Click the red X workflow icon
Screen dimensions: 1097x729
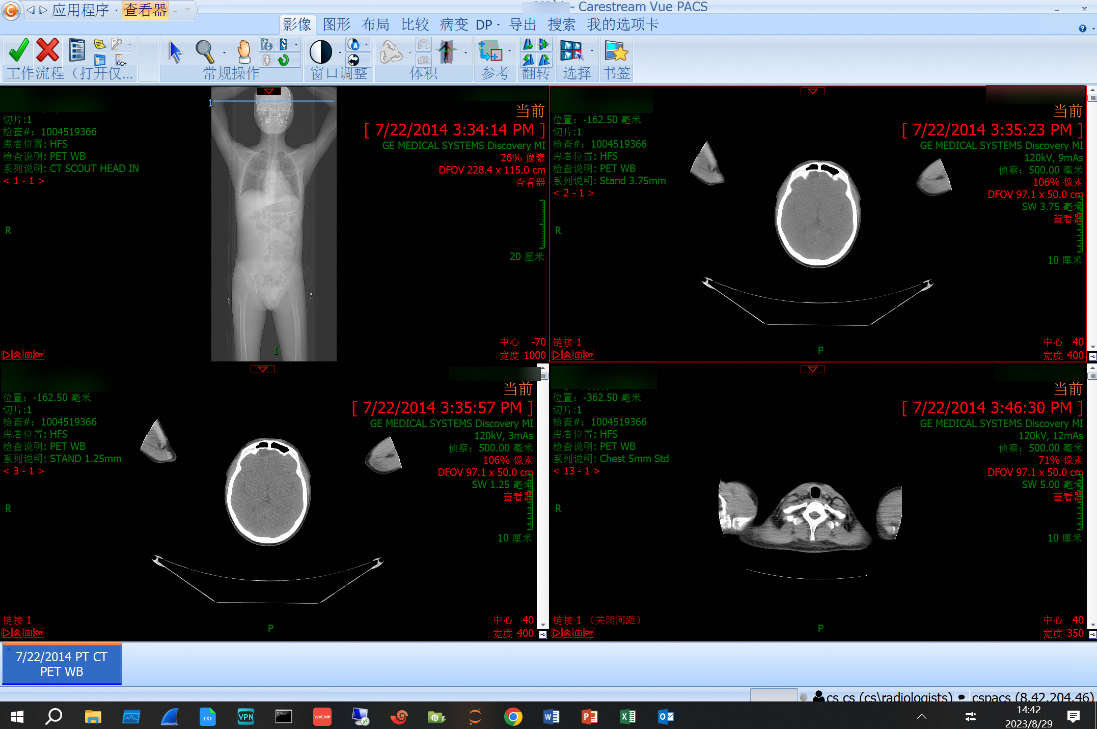click(48, 50)
